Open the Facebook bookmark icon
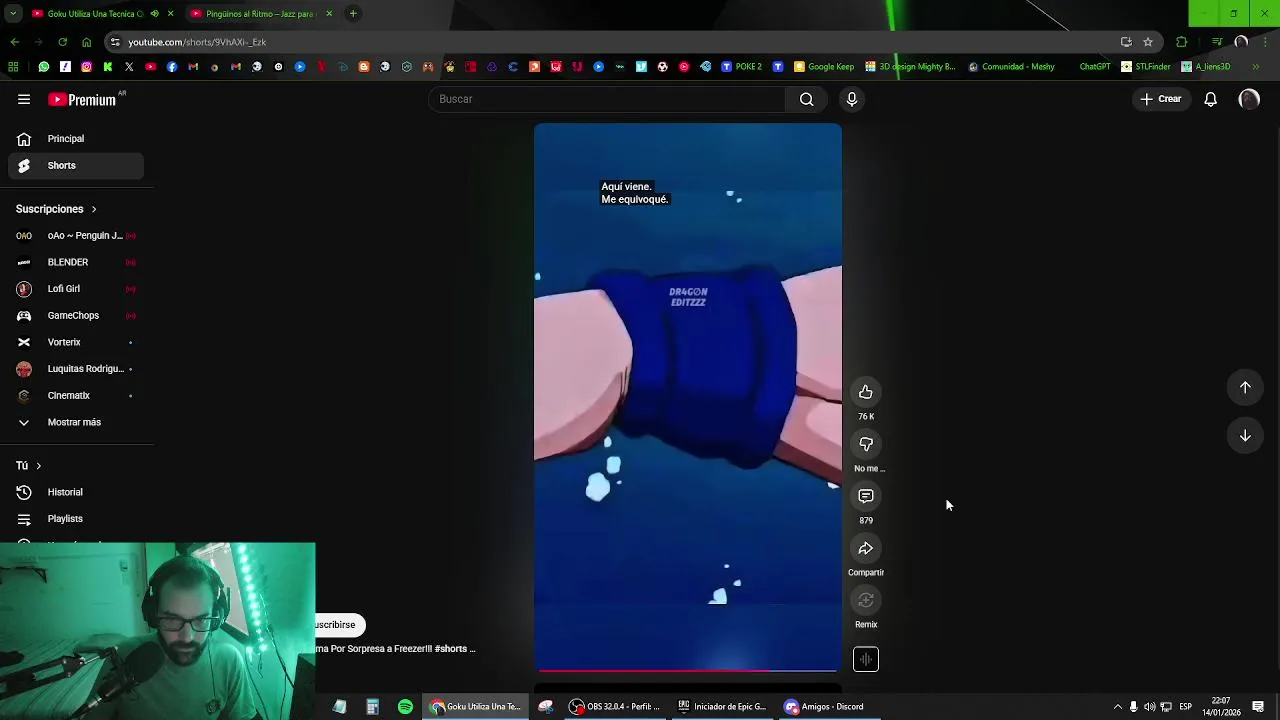Image resolution: width=1280 pixels, height=720 pixels. (172, 67)
